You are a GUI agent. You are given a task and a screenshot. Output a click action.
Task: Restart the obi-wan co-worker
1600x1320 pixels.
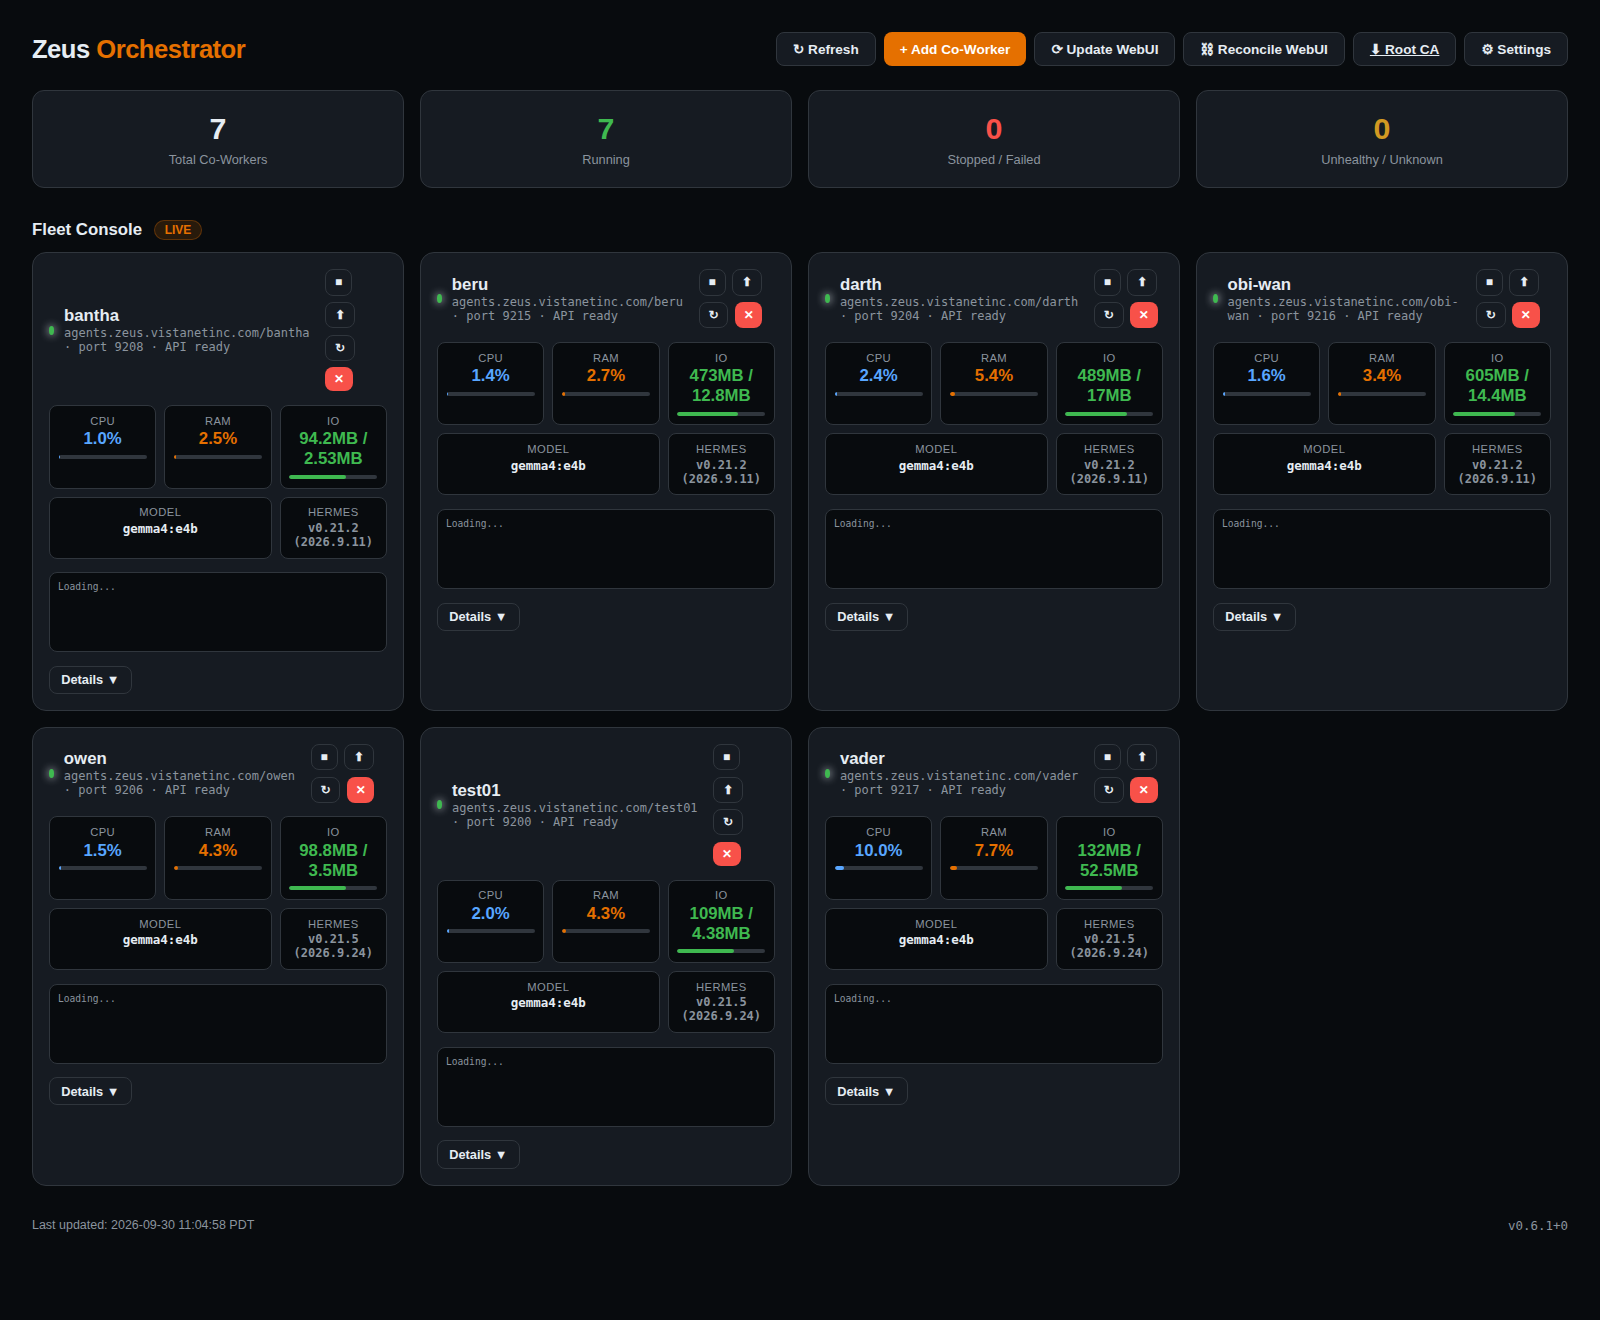1490,315
